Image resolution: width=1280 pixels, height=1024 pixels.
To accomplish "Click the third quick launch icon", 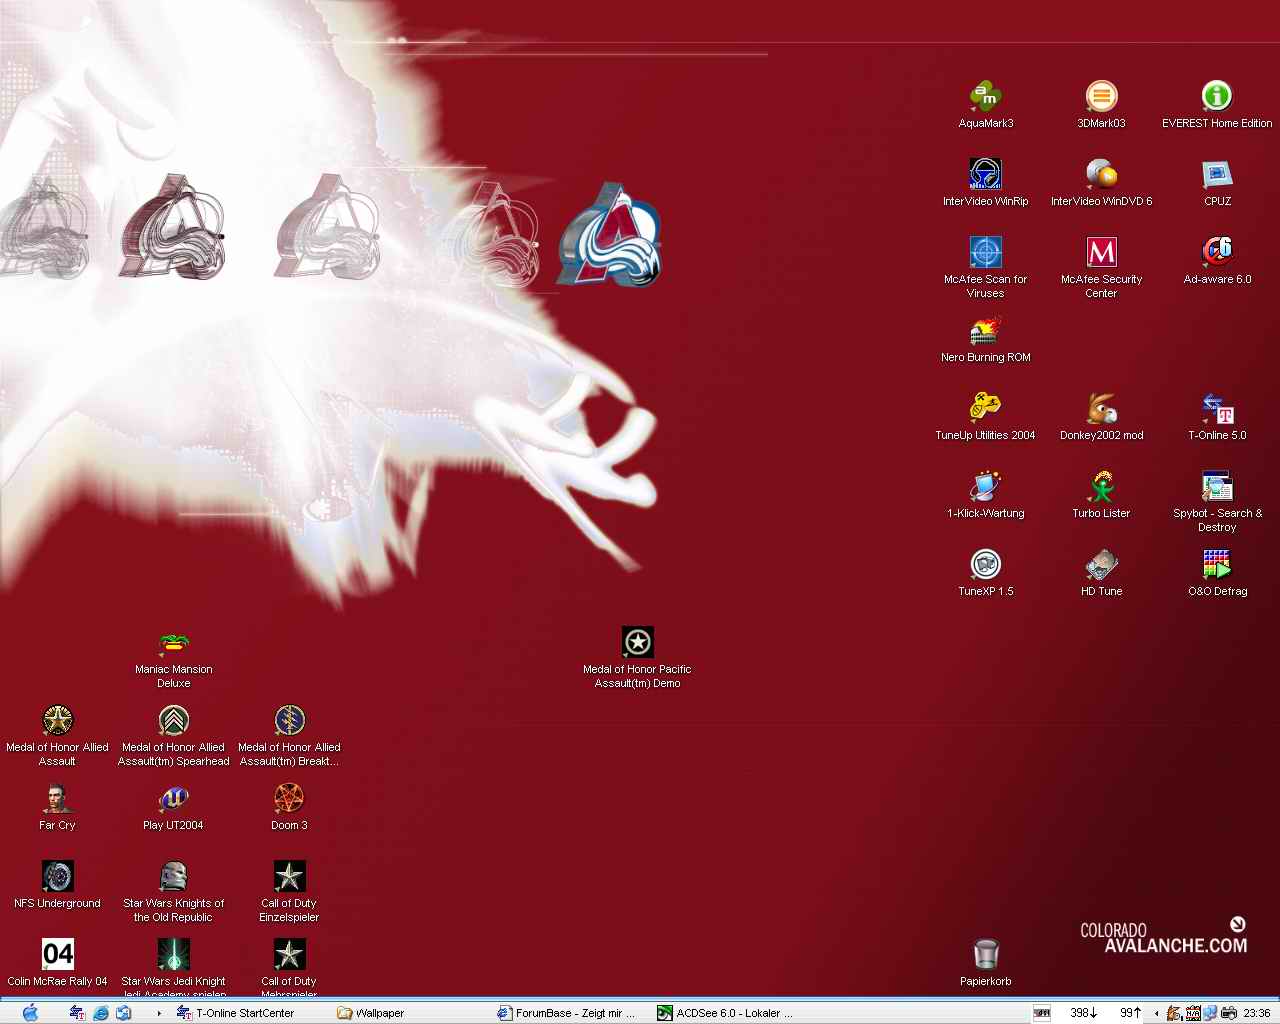I will click(123, 1013).
